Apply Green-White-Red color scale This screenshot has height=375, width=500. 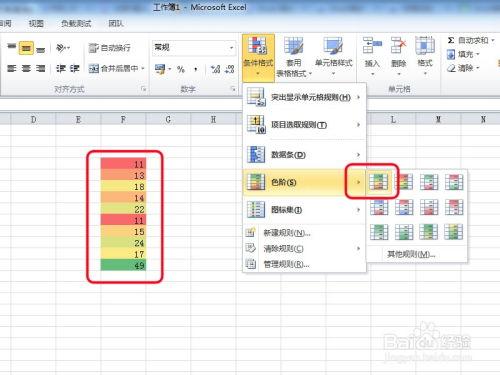(429, 182)
